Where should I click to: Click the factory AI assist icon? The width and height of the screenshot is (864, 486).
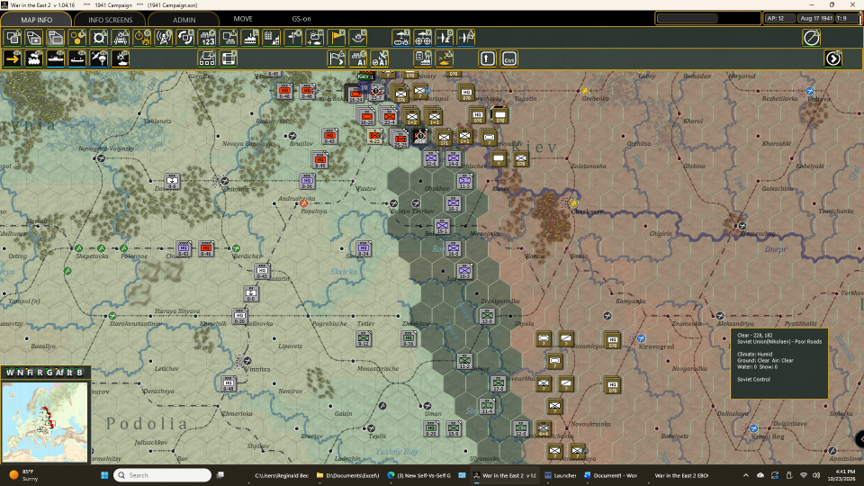tap(358, 58)
